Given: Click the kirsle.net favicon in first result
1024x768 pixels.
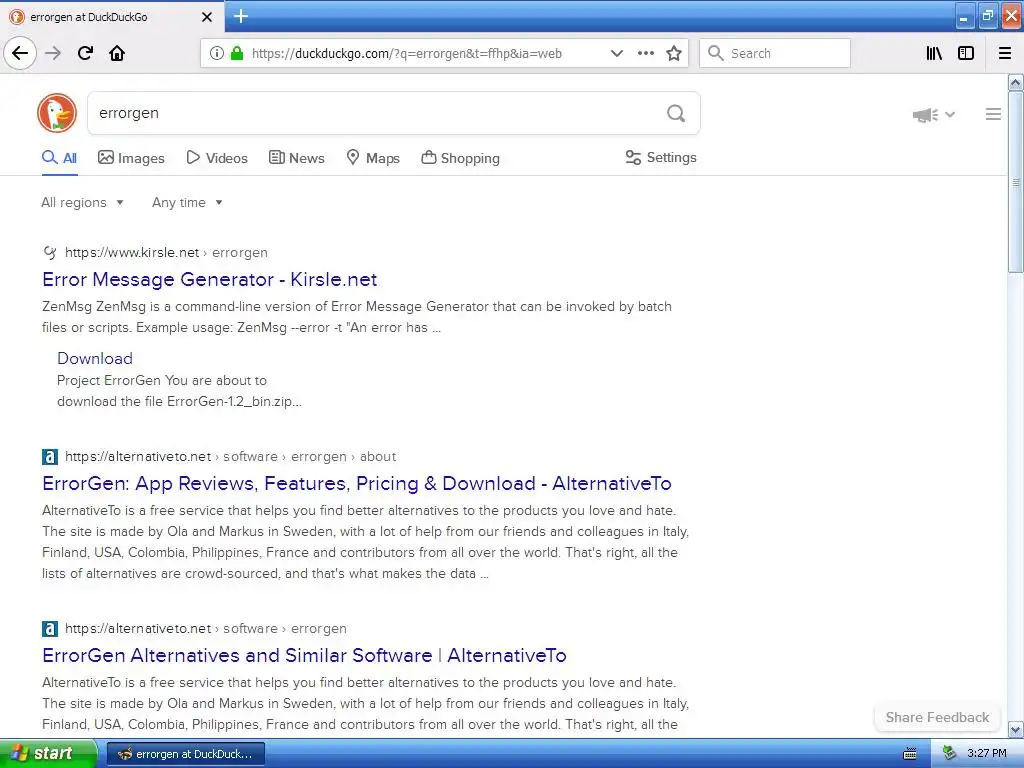Looking at the screenshot, I should pos(50,252).
